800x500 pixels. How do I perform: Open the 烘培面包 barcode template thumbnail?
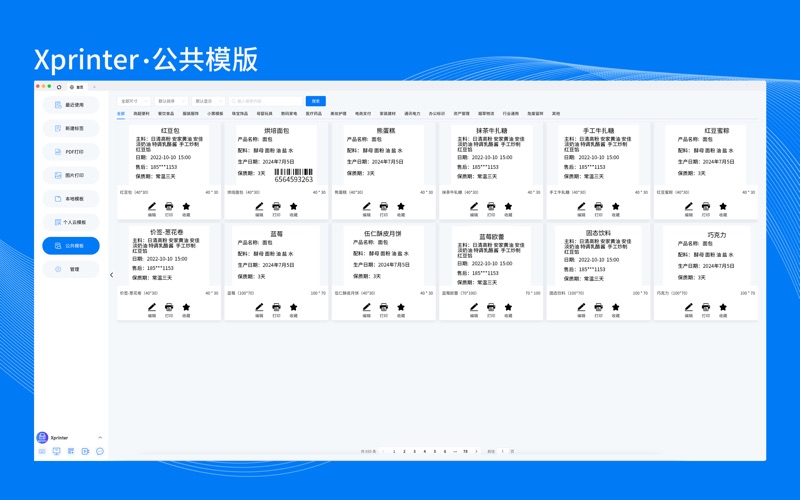(x=276, y=154)
